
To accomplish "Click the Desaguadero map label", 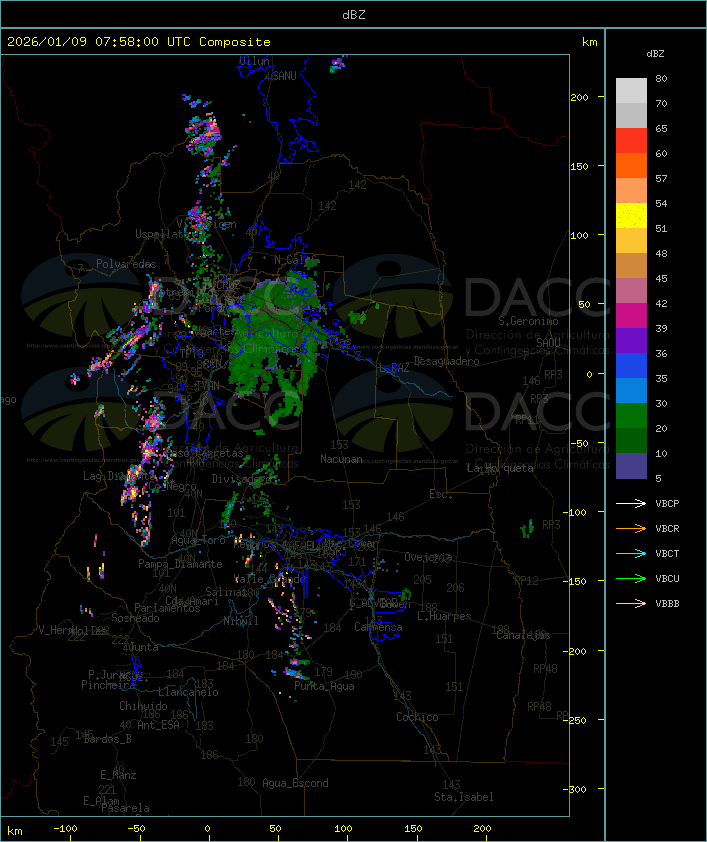I will 446,361.
